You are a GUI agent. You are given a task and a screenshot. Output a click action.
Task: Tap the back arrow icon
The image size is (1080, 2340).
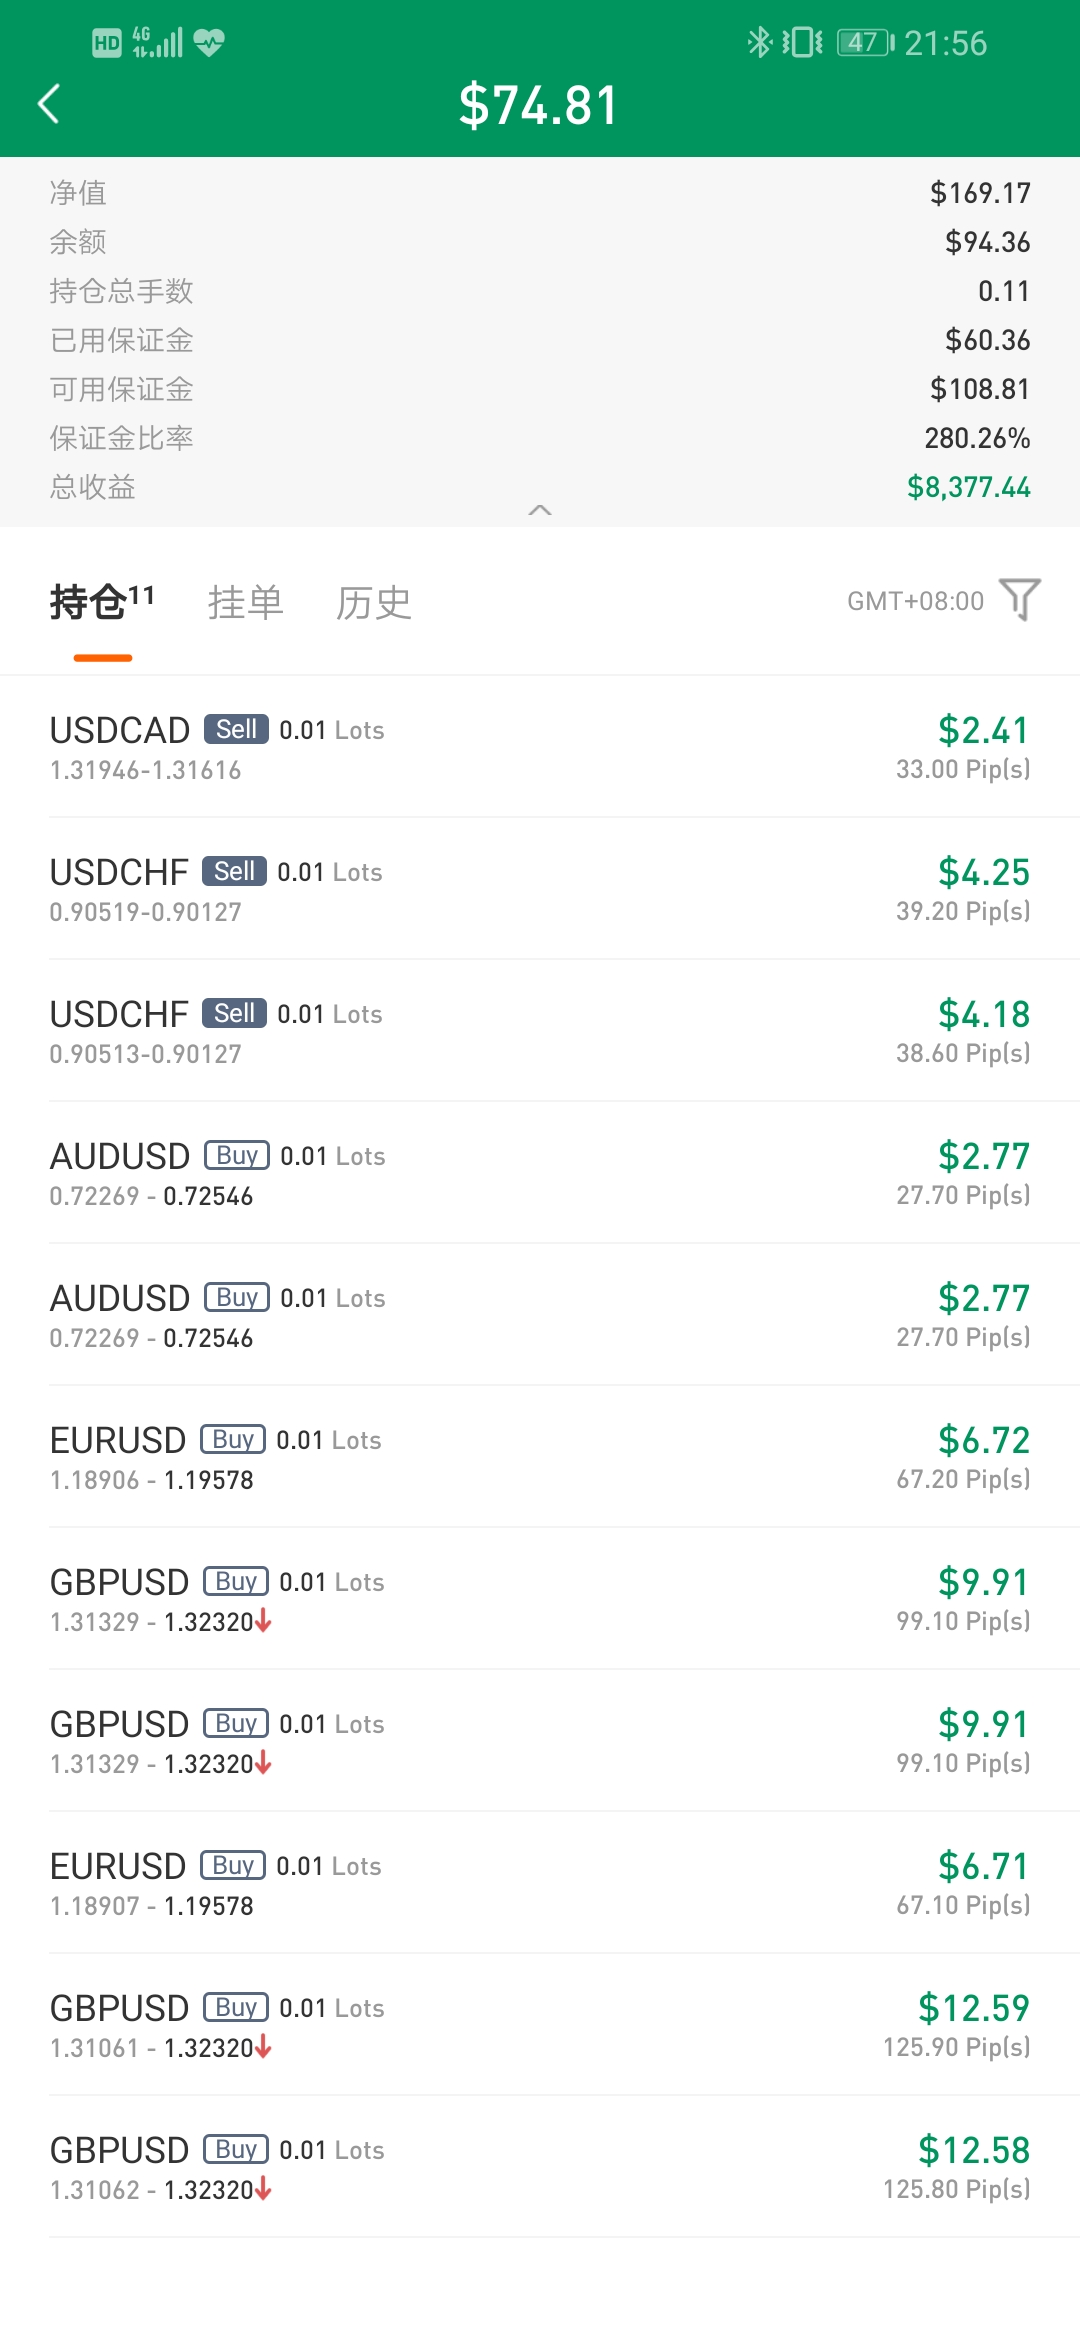[x=48, y=104]
